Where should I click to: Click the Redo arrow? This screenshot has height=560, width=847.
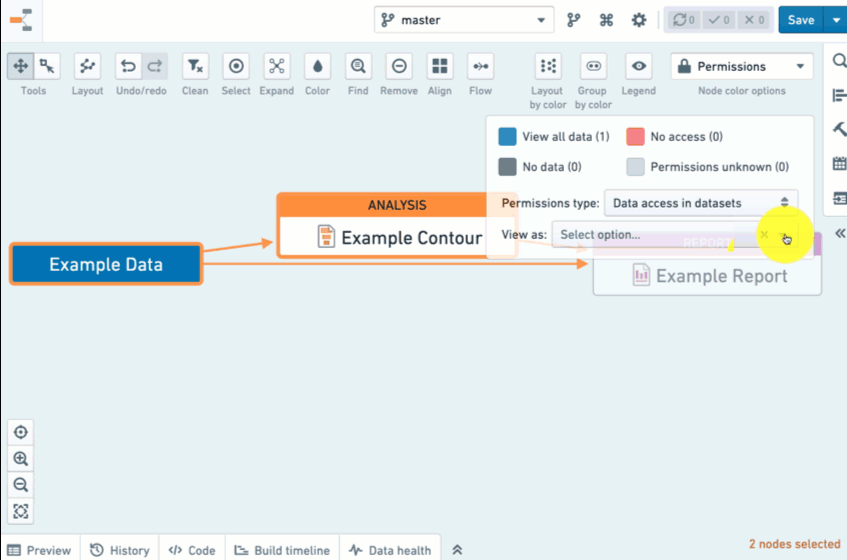click(x=155, y=66)
